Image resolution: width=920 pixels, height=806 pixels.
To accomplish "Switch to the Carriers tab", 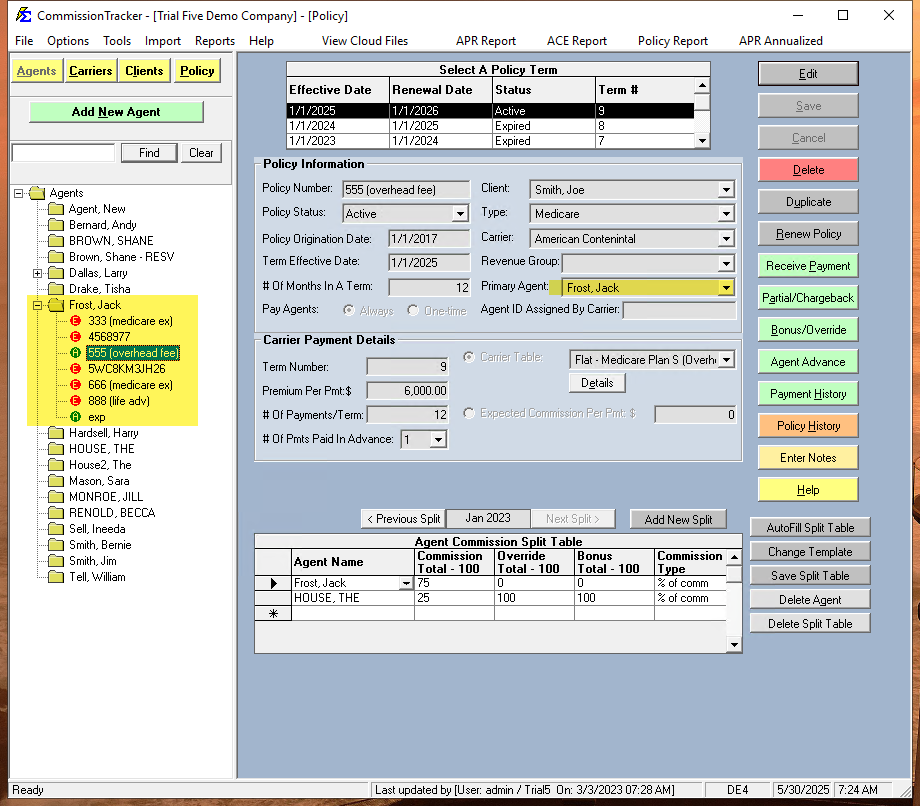I will [x=90, y=71].
